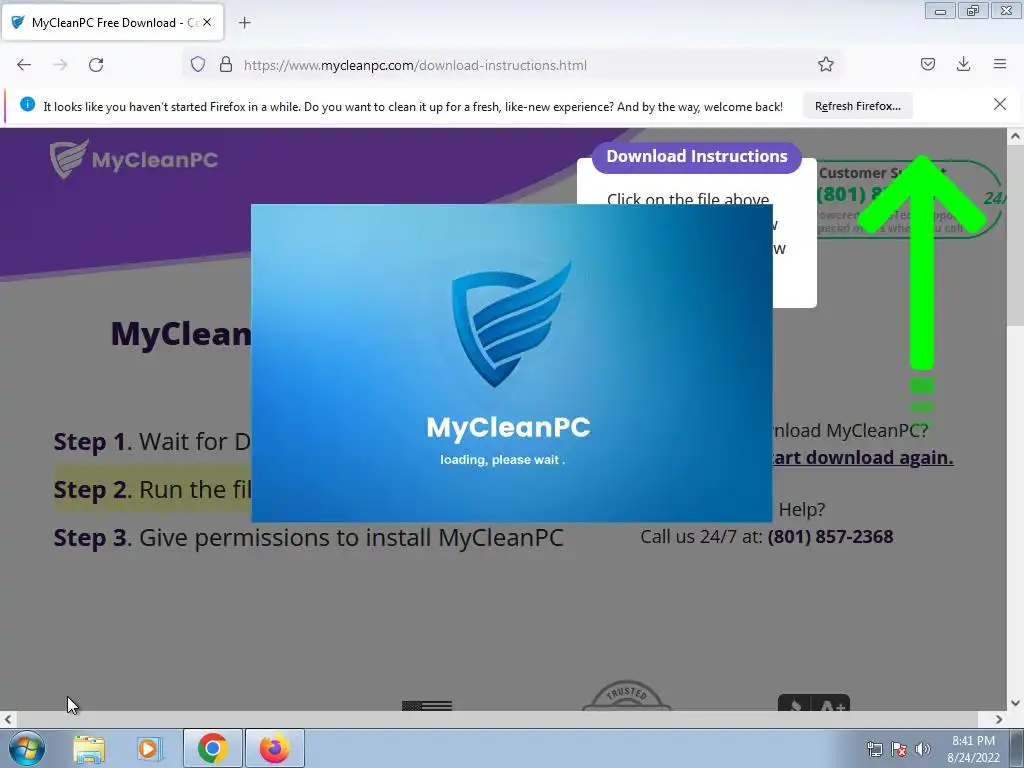The width and height of the screenshot is (1024, 768).
Task: Minimize the Firefox window
Action: 940,11
